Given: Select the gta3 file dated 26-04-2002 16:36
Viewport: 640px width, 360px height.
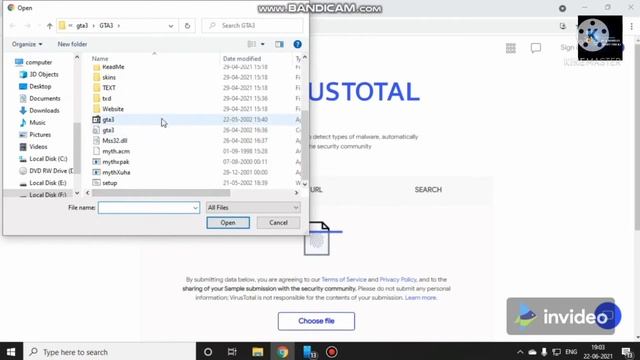Looking at the screenshot, I should 108,130.
